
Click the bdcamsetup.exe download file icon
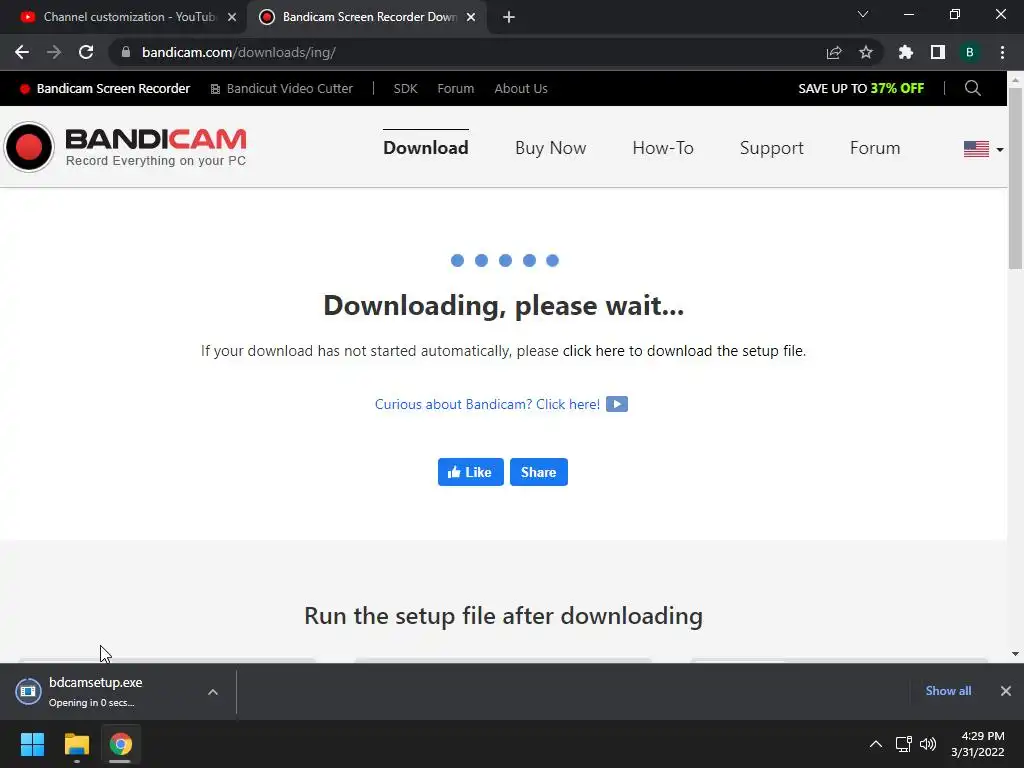pyautogui.click(x=29, y=691)
